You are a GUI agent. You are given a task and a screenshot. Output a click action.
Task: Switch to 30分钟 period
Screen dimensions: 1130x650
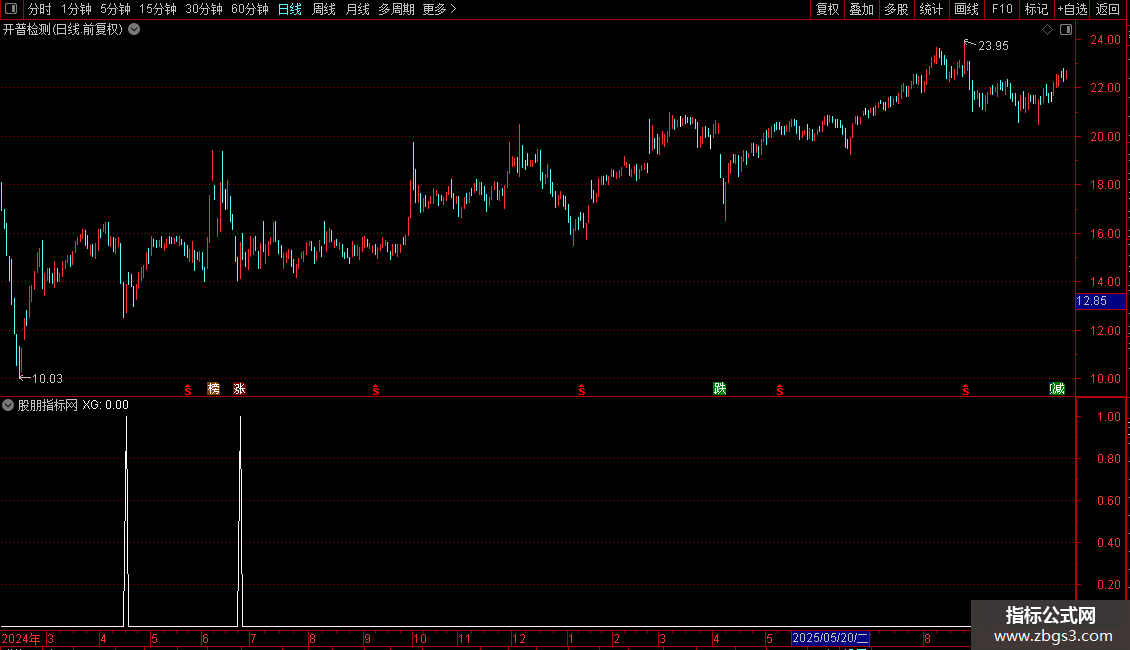204,9
